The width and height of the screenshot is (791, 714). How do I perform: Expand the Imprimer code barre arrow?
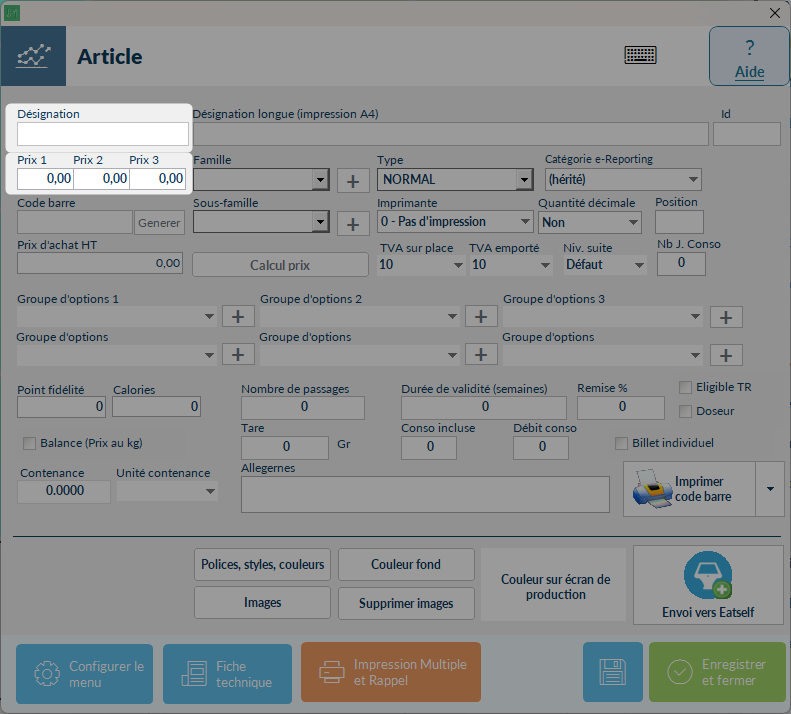(x=770, y=489)
